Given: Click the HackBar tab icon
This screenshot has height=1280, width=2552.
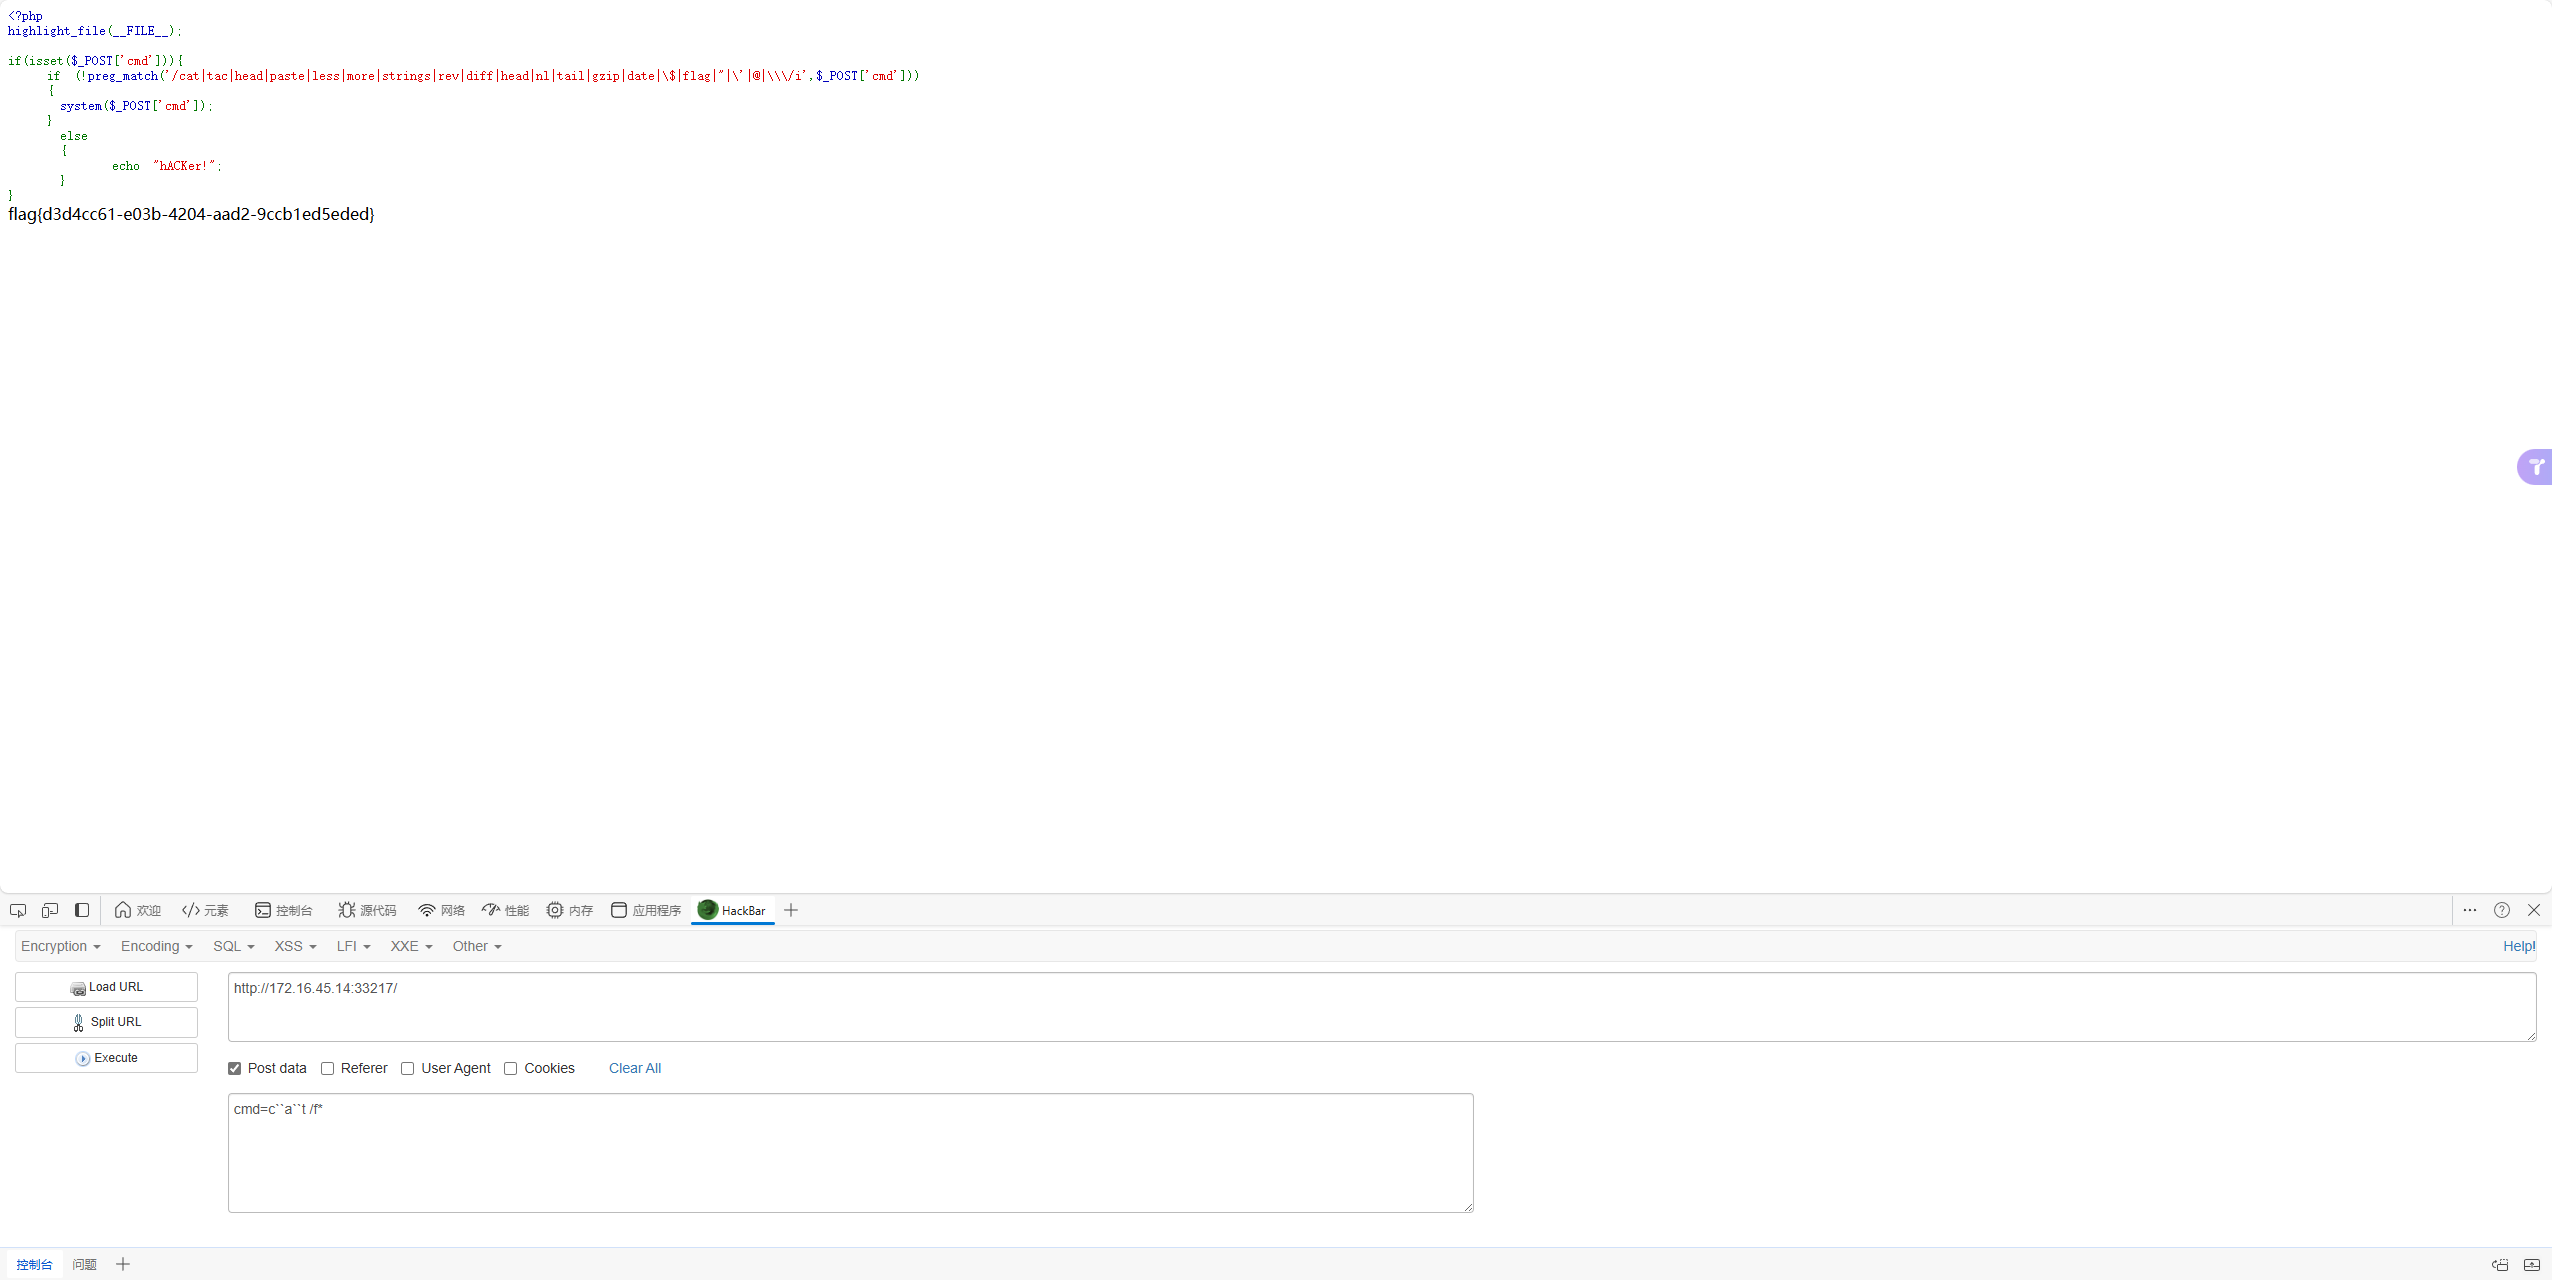Looking at the screenshot, I should tap(707, 909).
